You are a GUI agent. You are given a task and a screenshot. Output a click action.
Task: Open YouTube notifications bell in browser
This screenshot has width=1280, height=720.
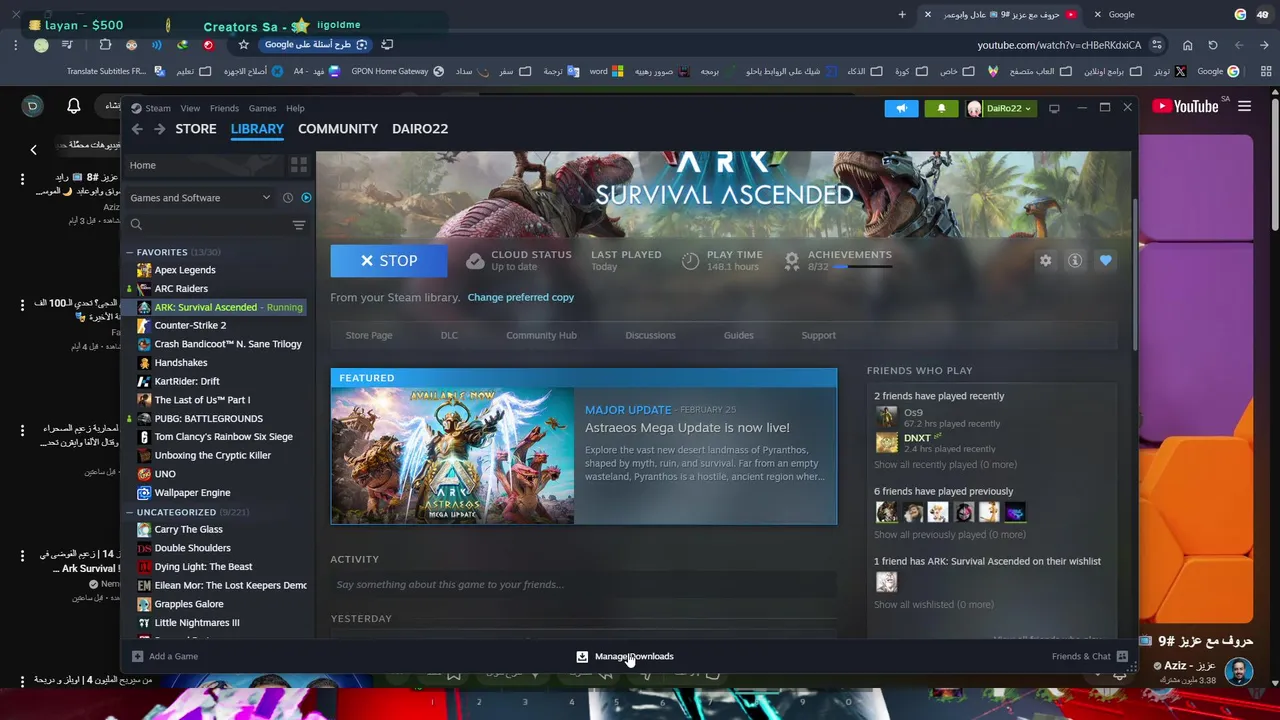click(73, 106)
